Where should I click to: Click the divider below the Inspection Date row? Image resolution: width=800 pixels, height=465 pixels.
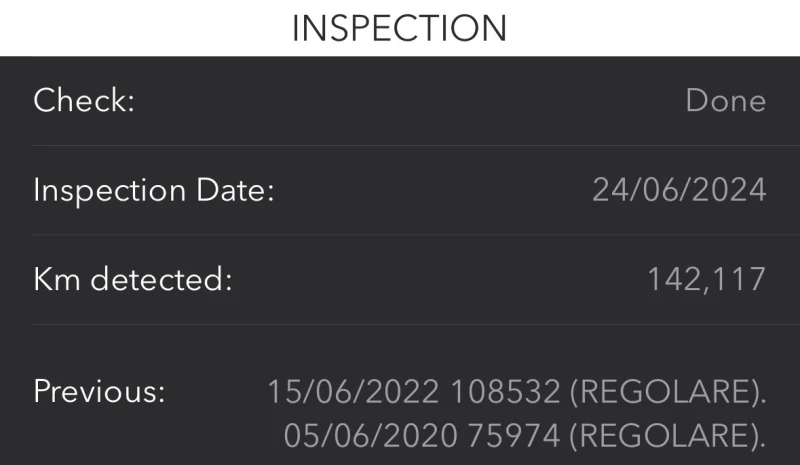click(400, 235)
